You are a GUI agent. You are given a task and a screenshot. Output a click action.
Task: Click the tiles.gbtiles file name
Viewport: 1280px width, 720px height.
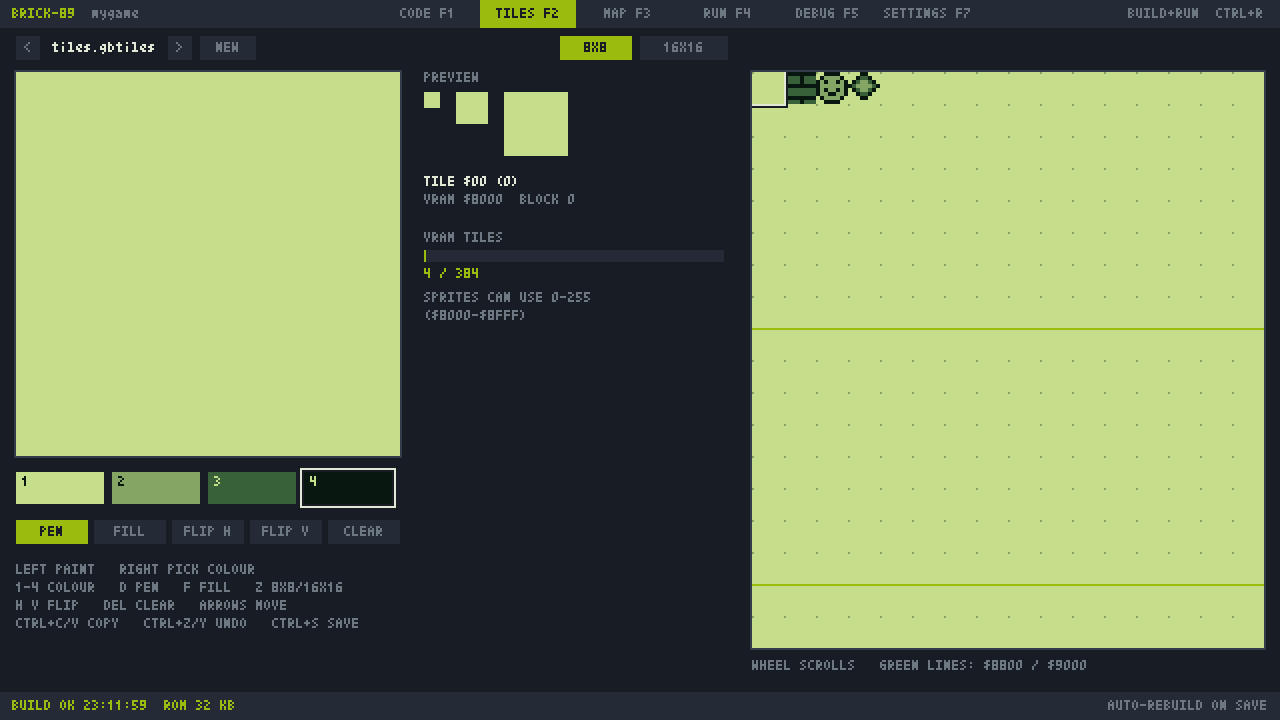[x=103, y=47]
